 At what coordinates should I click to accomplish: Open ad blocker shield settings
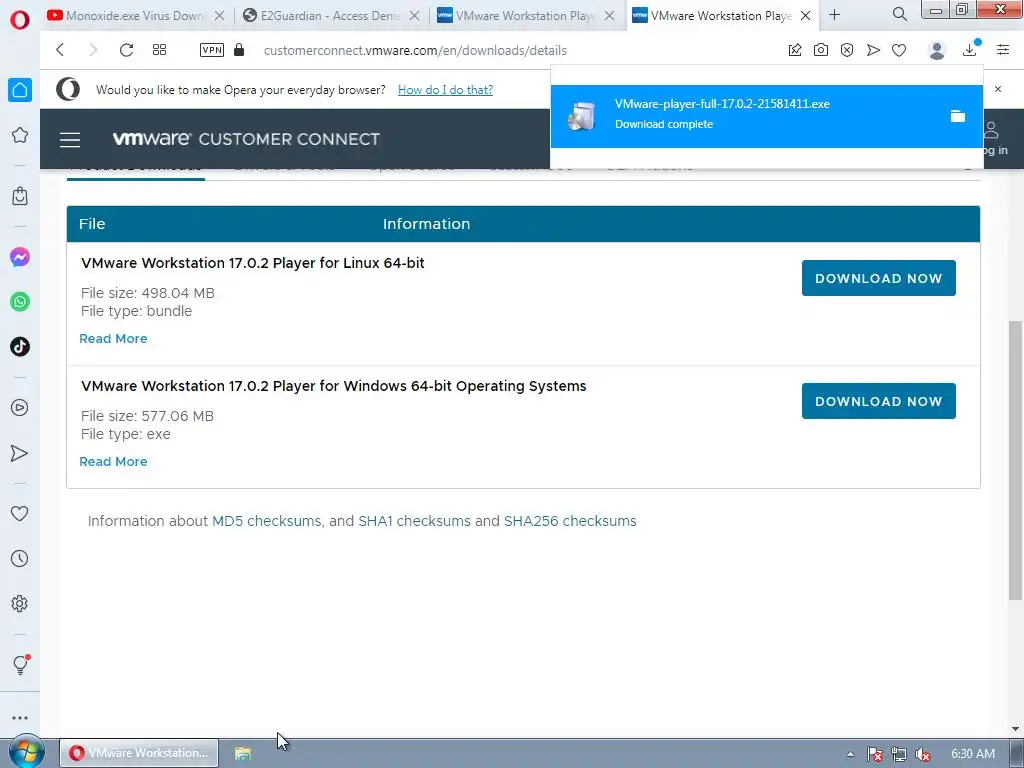[847, 50]
